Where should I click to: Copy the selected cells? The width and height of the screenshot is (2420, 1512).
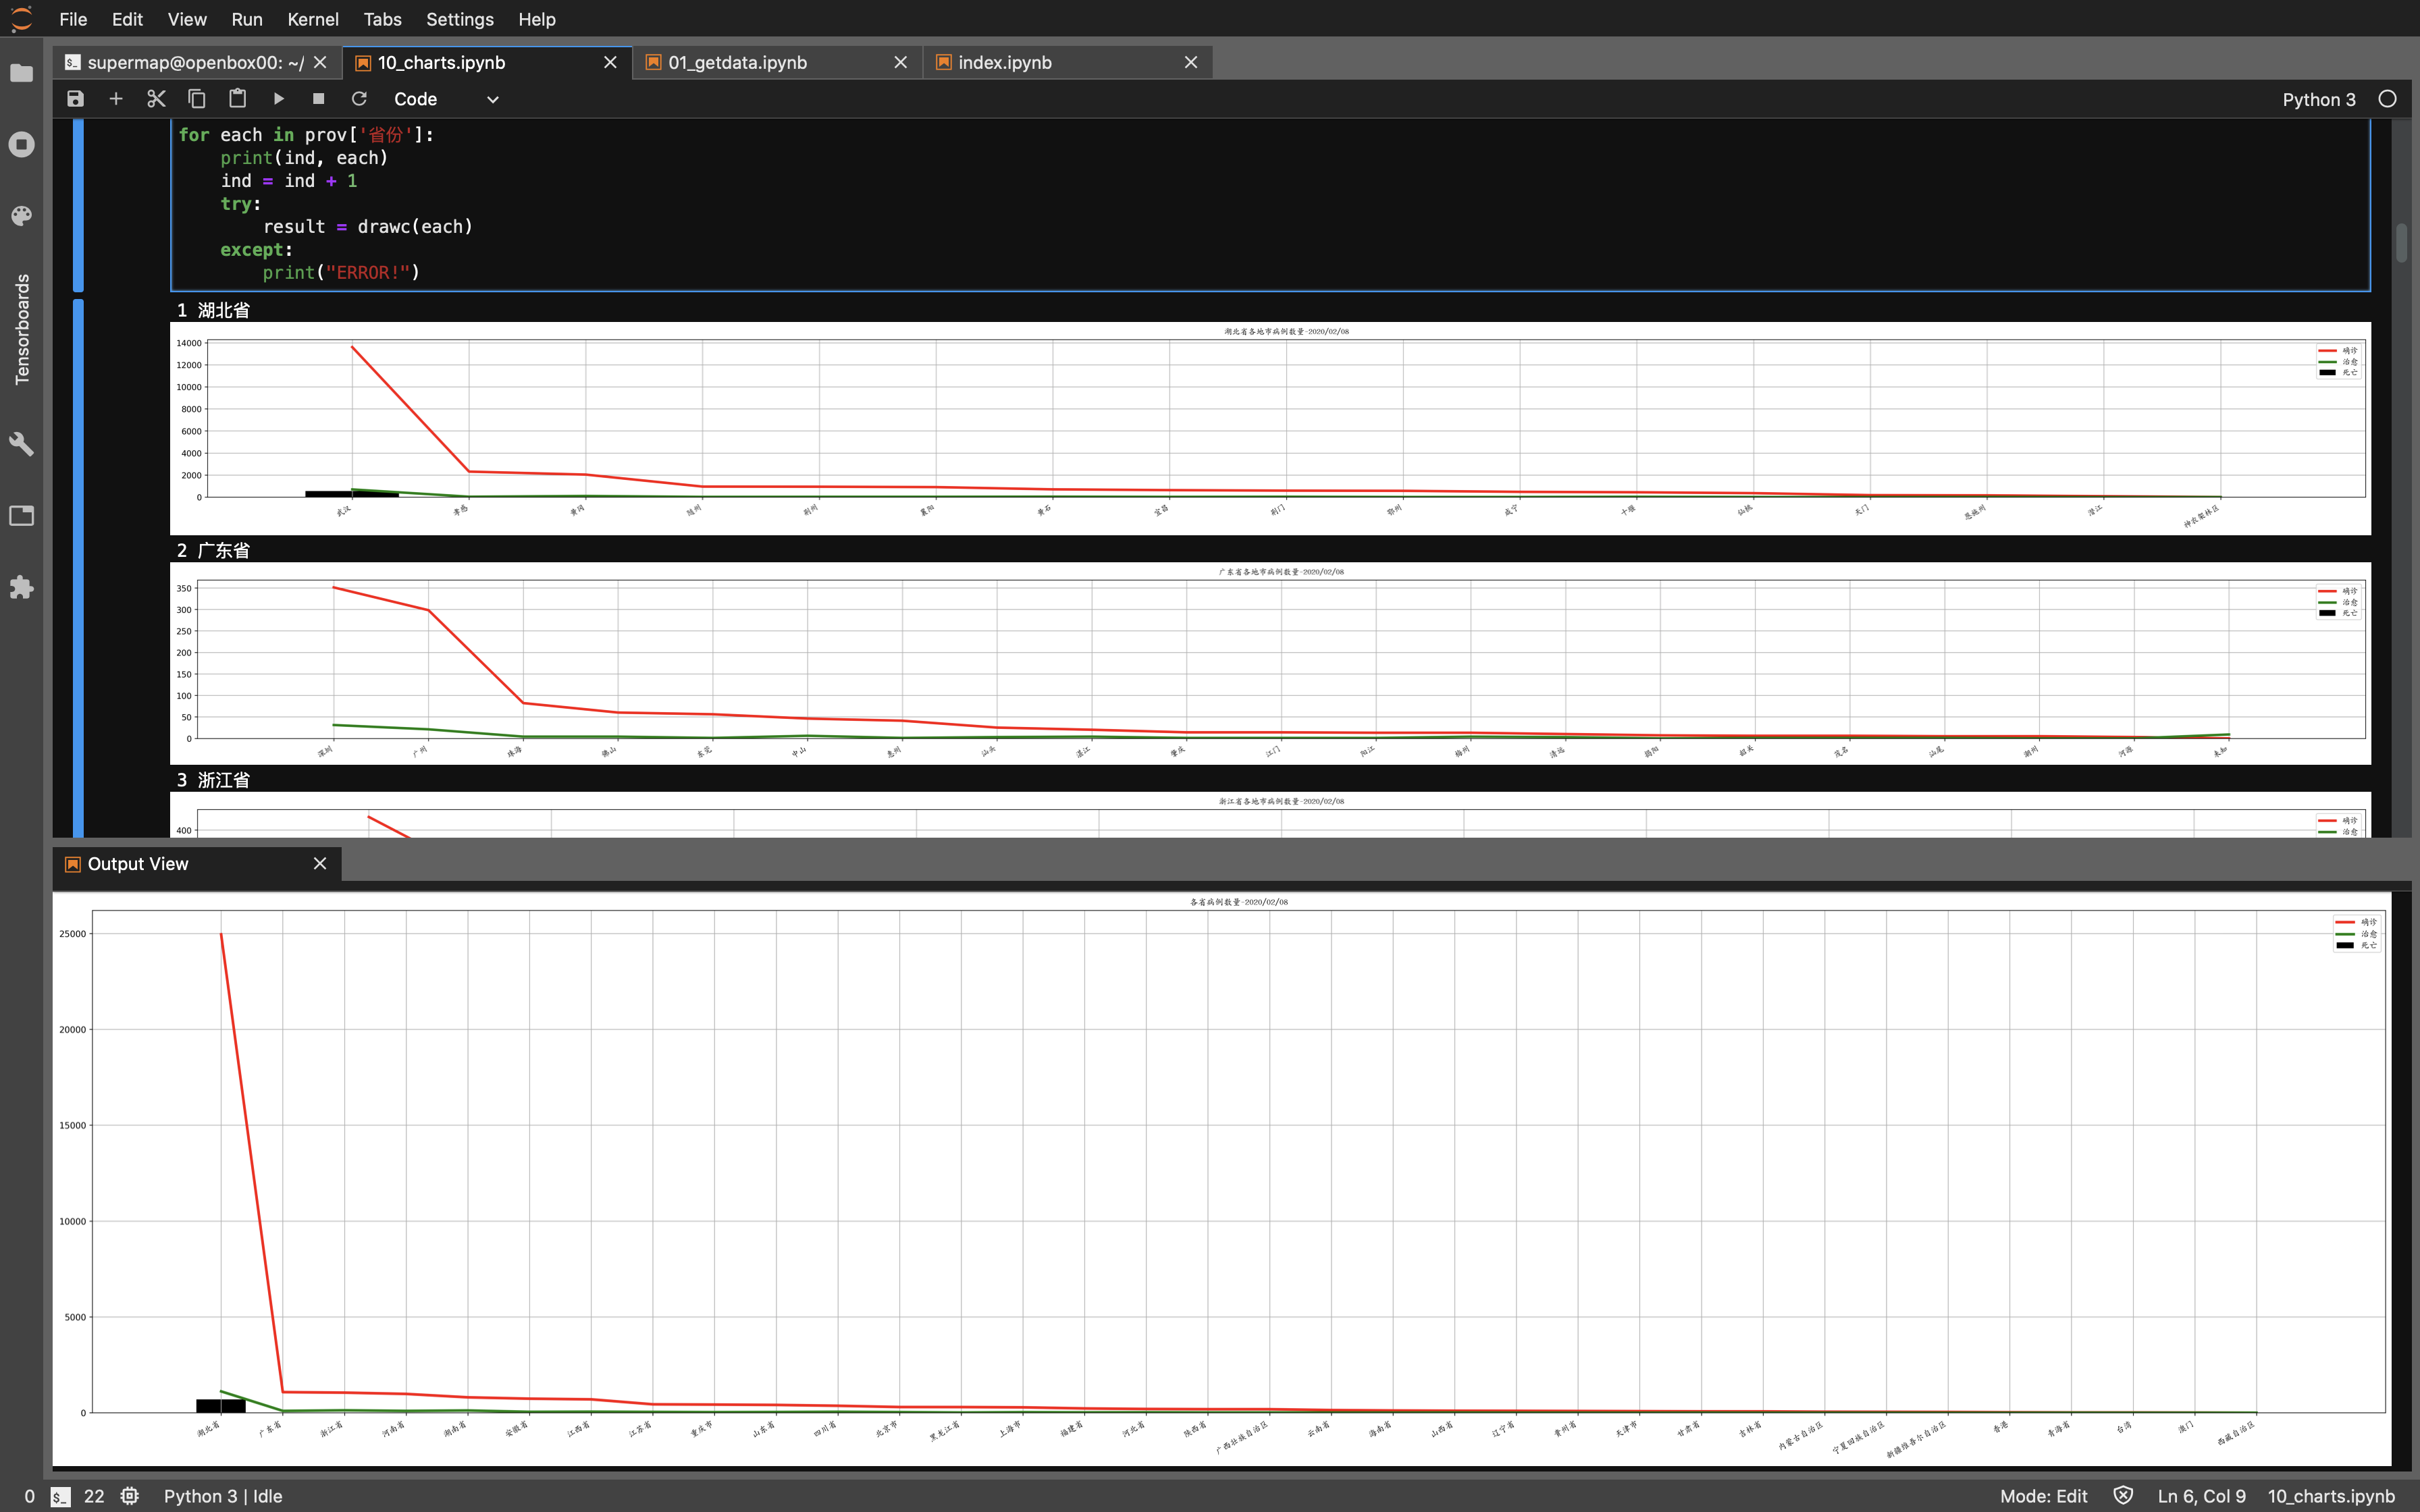[197, 99]
